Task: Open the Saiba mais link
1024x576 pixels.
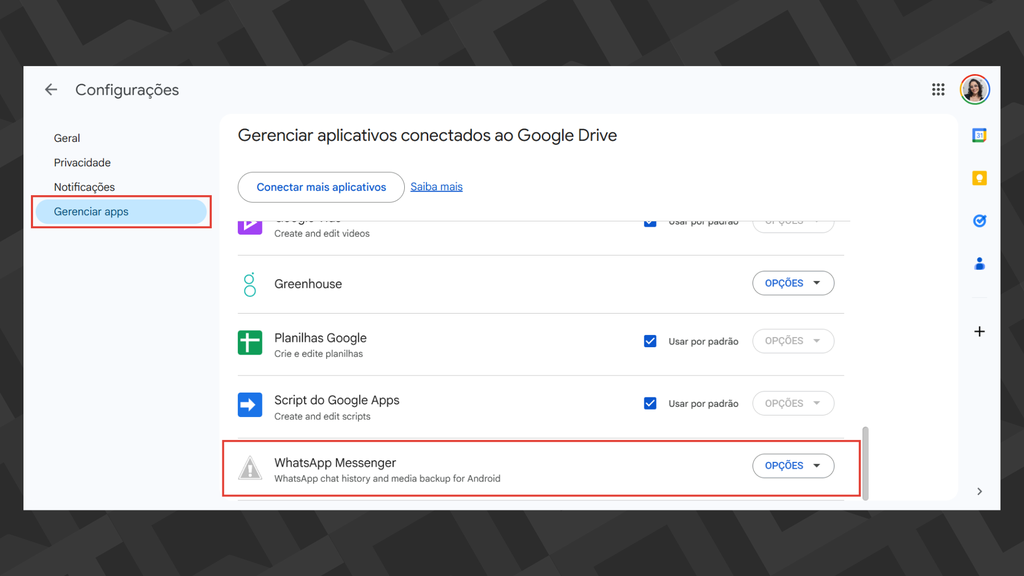Action: coord(436,187)
